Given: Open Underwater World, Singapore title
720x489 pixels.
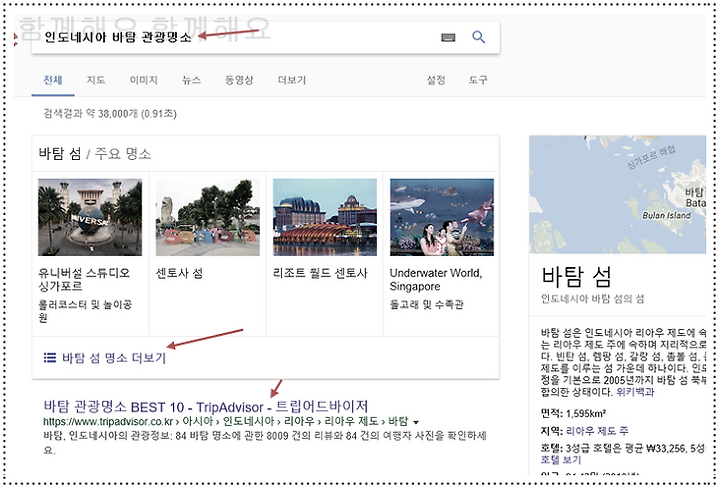Looking at the screenshot, I should (436, 279).
